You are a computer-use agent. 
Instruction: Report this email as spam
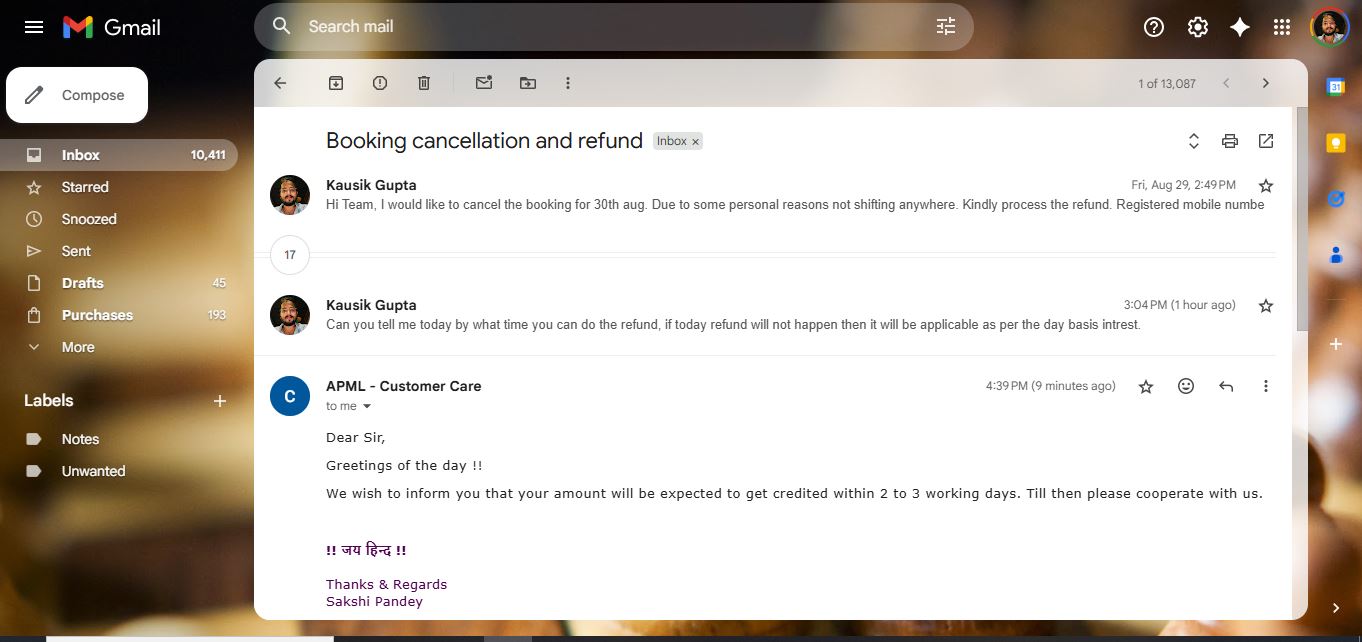coord(380,83)
